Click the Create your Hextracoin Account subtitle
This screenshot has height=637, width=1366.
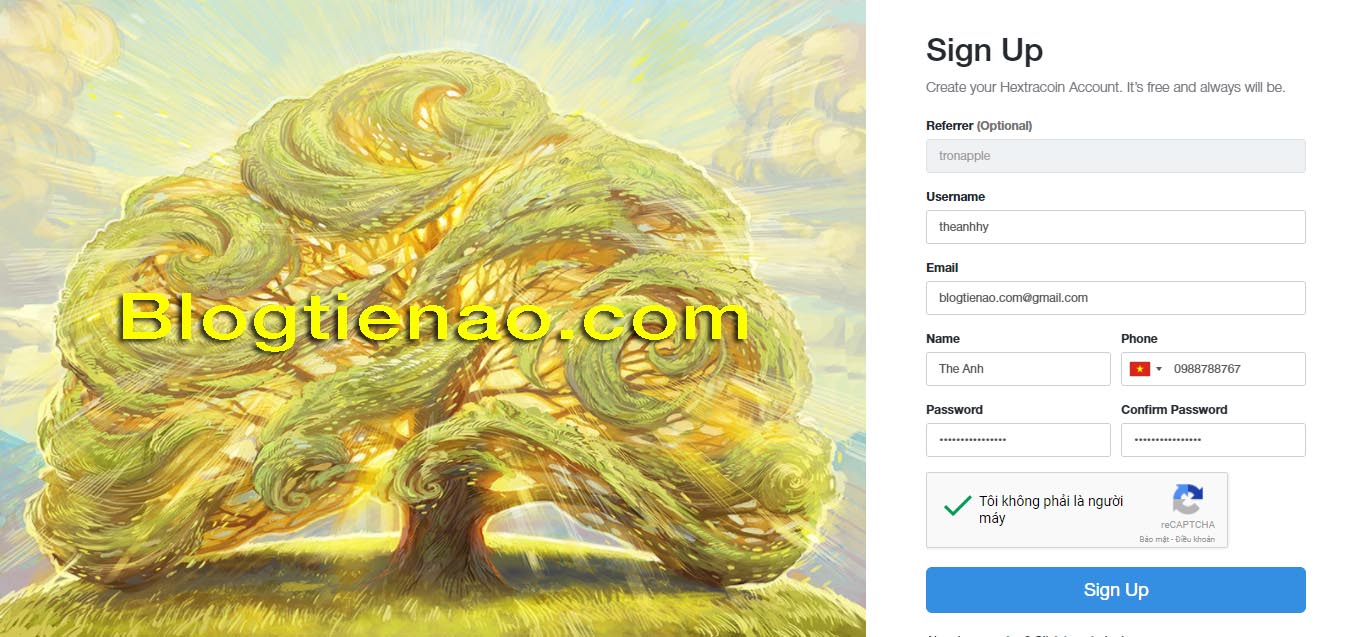1105,87
